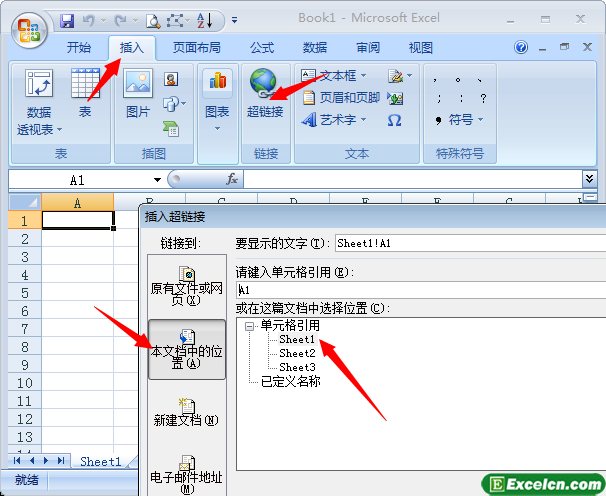Viewport: 606px width, 496px height.
Task: Select Sheet3 in the location tree
Action: click(x=297, y=367)
